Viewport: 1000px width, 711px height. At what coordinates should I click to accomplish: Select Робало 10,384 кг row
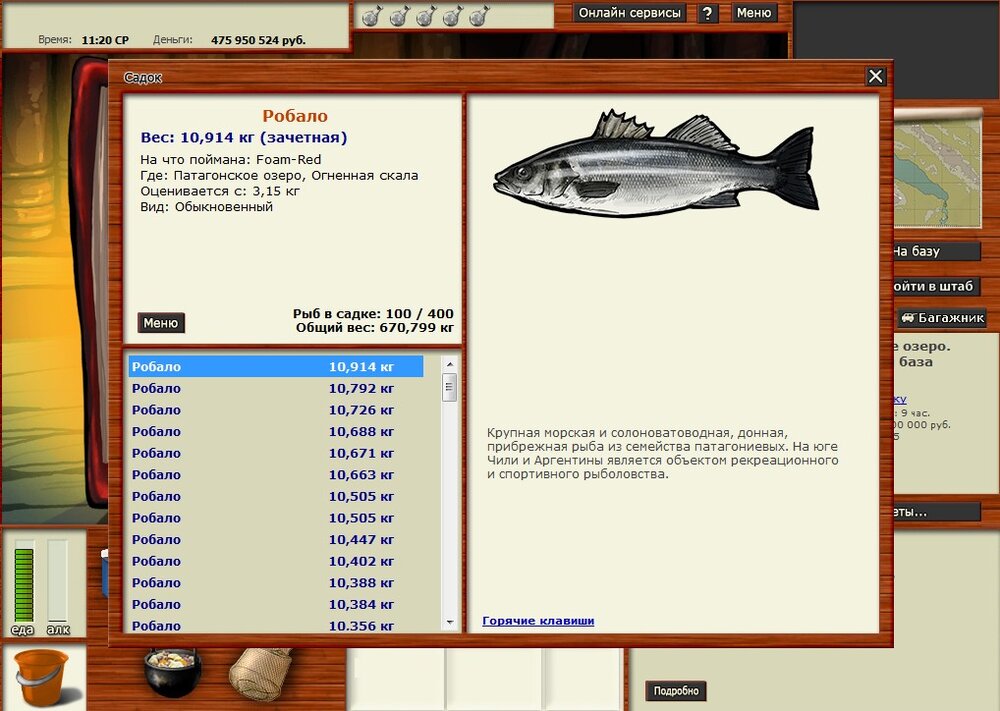click(x=276, y=605)
